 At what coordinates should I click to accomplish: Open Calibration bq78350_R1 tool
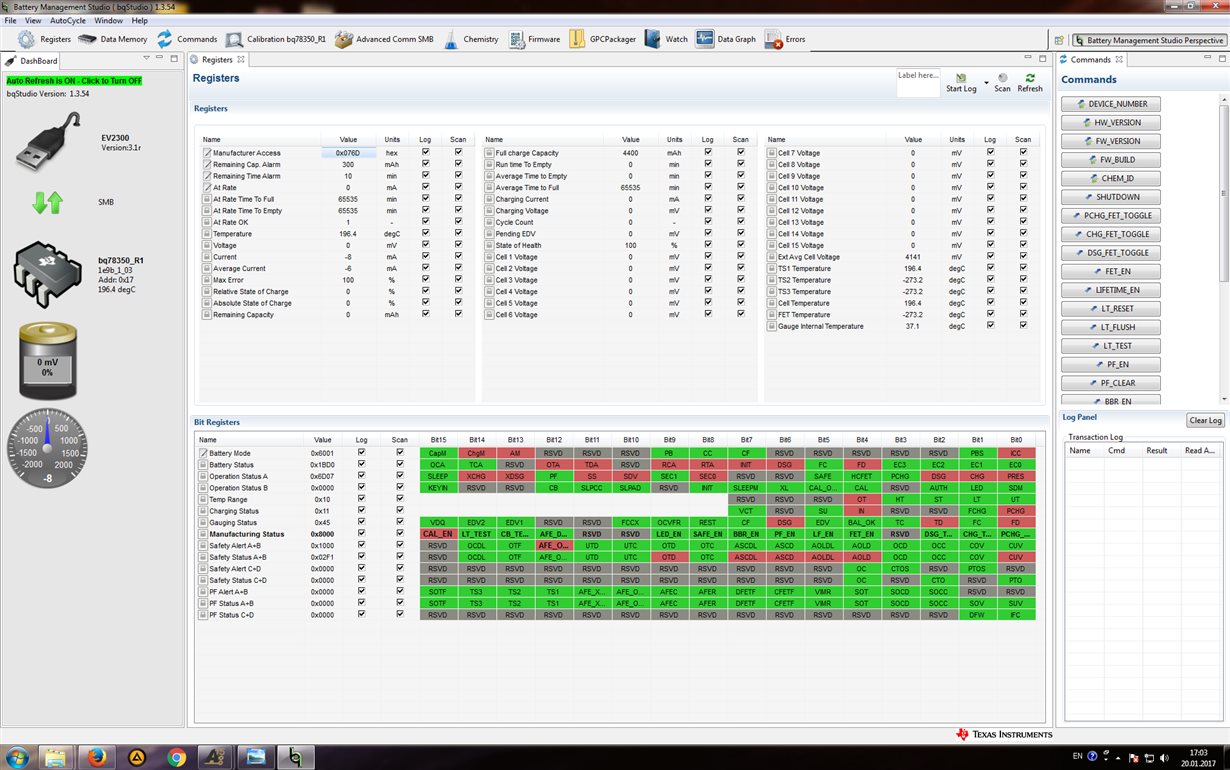pyautogui.click(x=276, y=39)
